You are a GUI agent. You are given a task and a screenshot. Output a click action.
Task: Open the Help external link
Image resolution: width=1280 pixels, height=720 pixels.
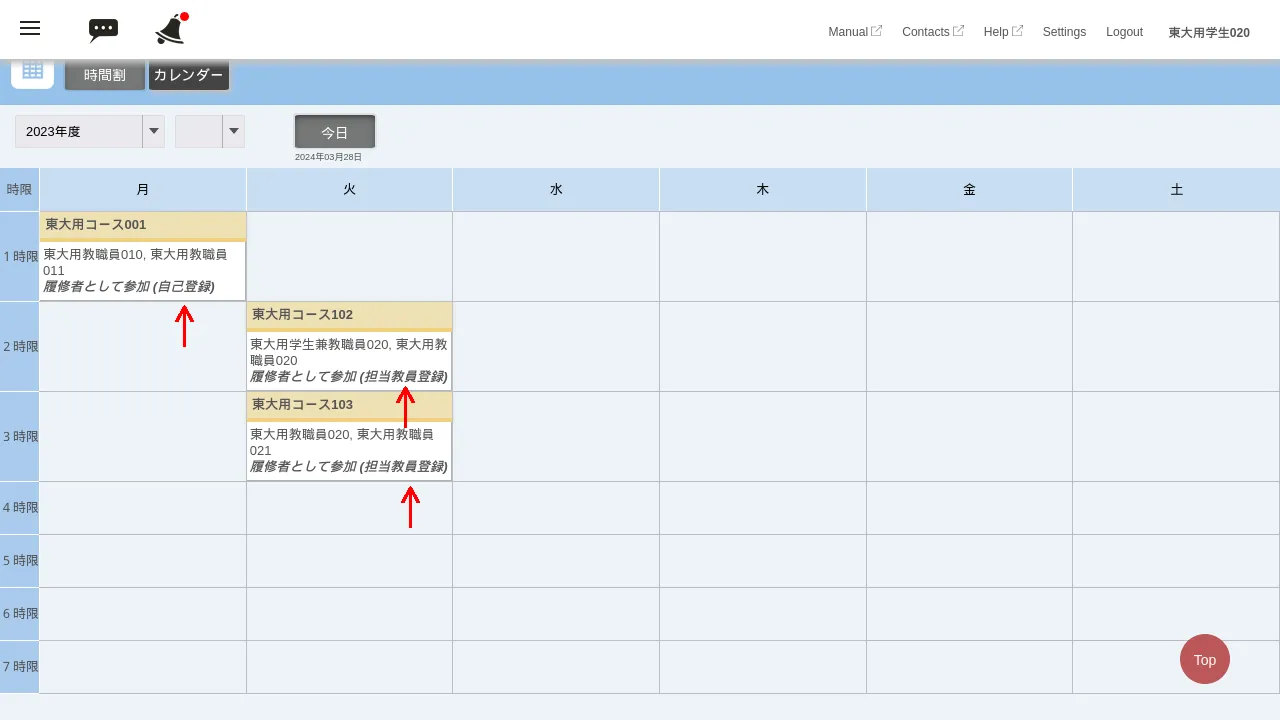click(1002, 32)
